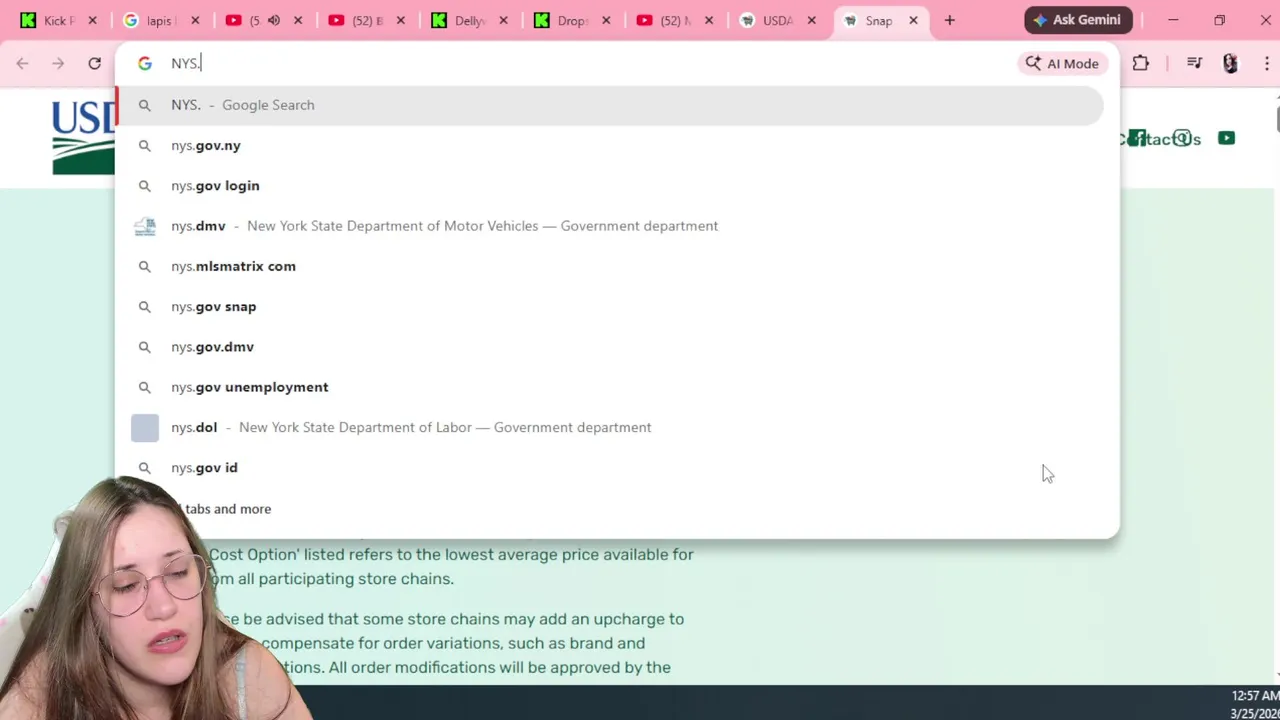
Task: Click the 'tabs and more' option
Action: coord(228,509)
